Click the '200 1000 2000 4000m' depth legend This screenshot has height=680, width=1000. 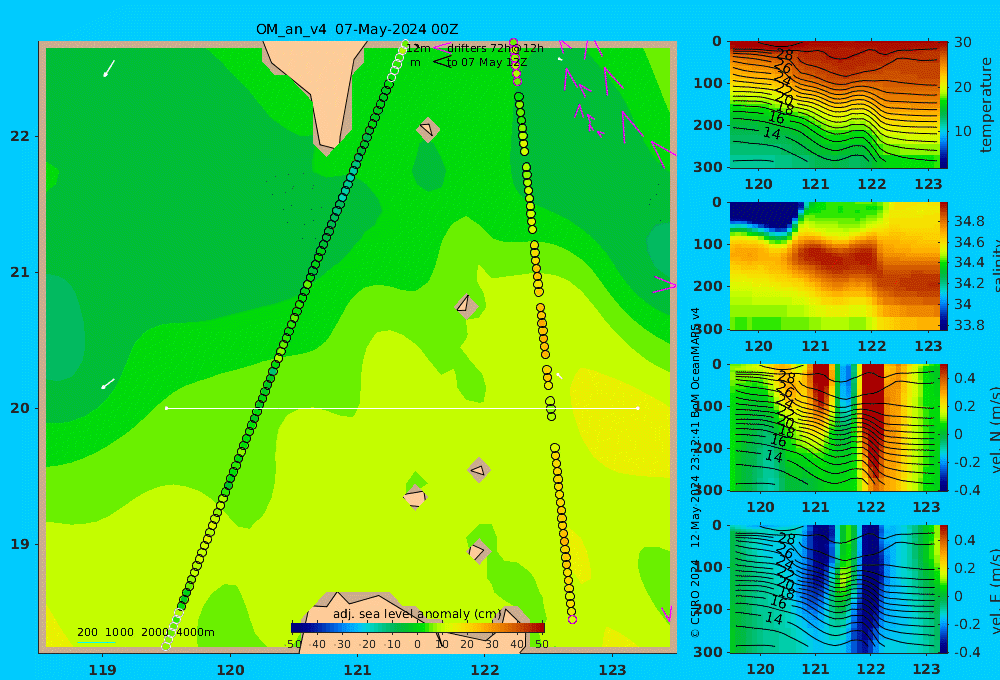pos(145,632)
